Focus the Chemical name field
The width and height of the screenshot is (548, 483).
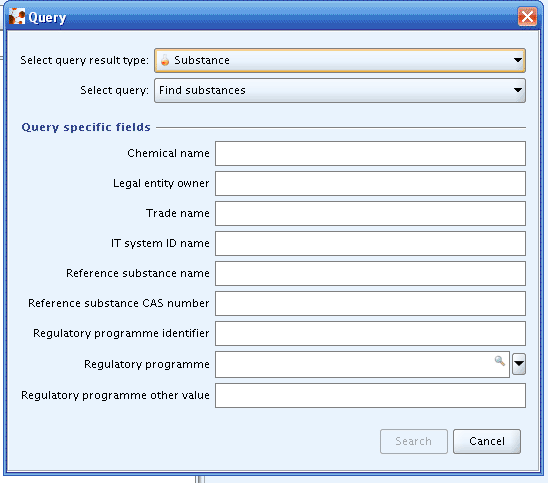370,153
